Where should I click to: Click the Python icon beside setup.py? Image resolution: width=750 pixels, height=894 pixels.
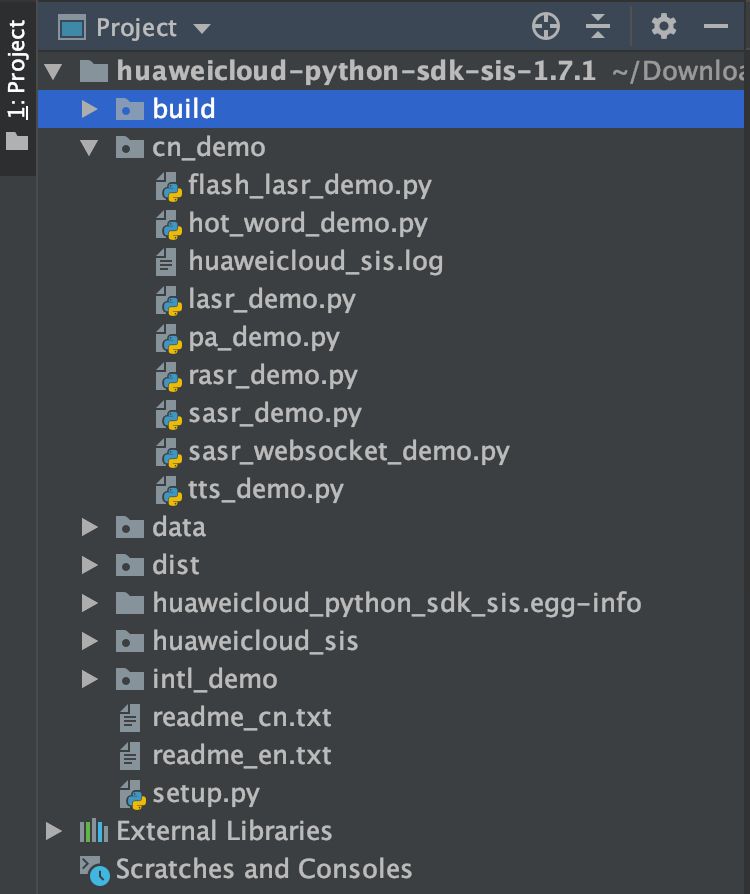pos(133,794)
